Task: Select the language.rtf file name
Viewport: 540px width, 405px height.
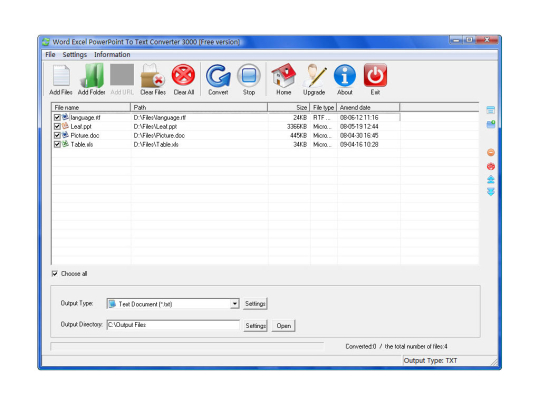Action: click(85, 118)
